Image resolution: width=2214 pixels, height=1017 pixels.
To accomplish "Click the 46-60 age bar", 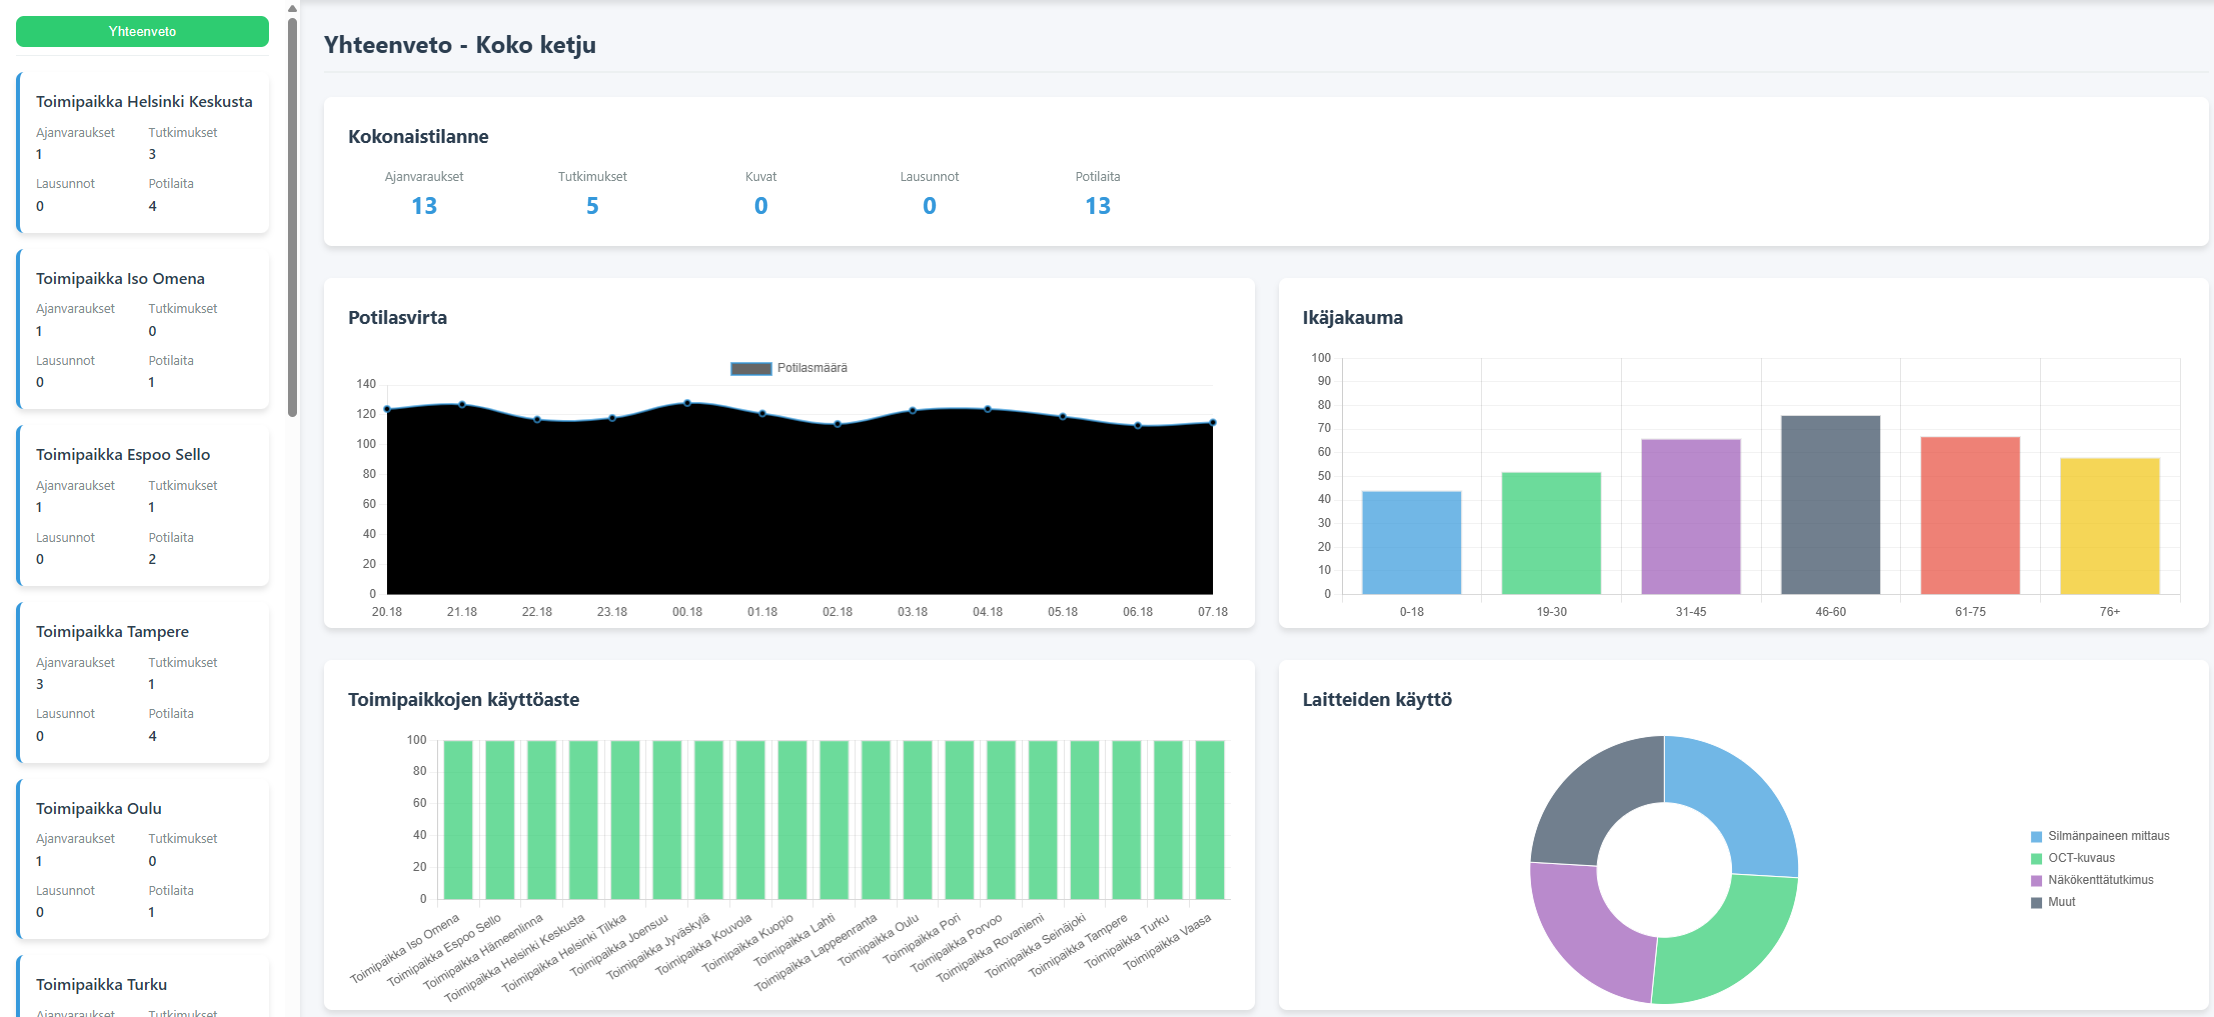I will [x=1830, y=505].
